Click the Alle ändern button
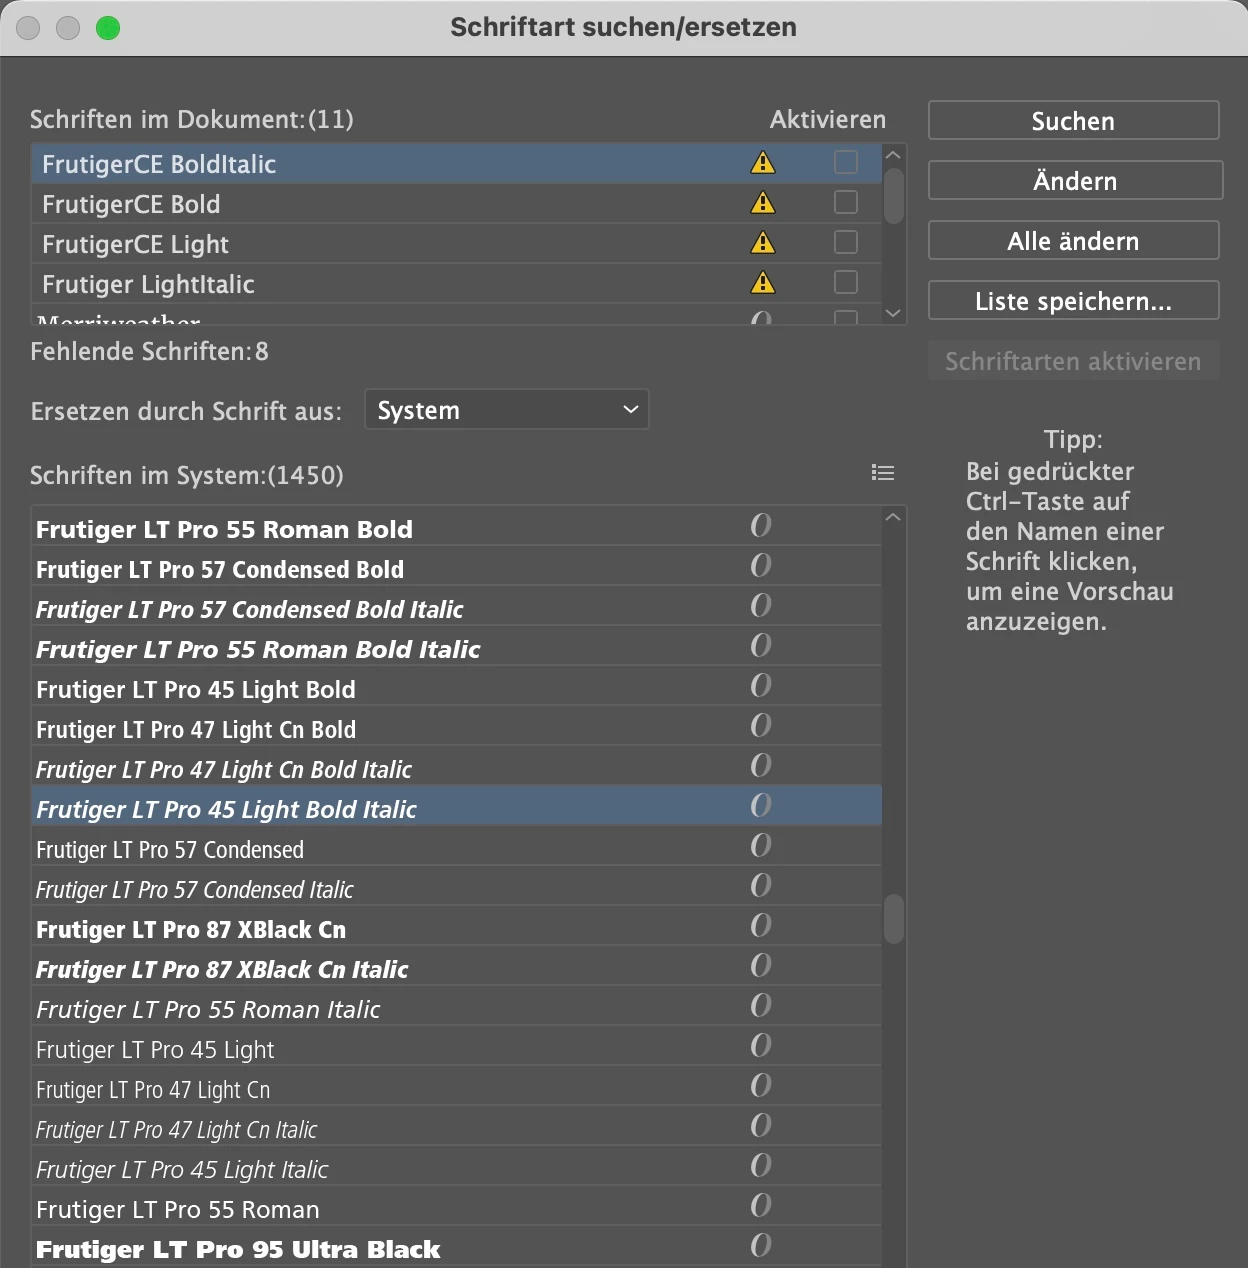1248x1268 pixels. [1073, 241]
